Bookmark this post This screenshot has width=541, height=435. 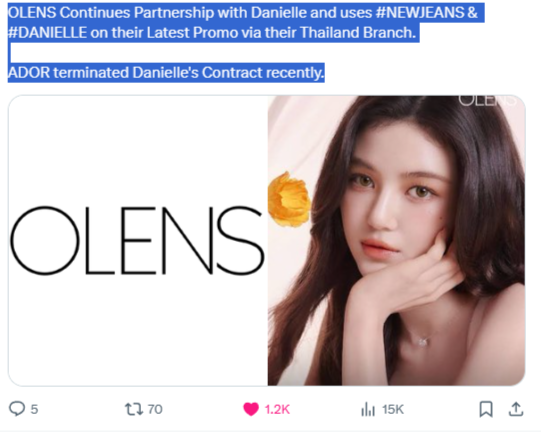point(486,409)
